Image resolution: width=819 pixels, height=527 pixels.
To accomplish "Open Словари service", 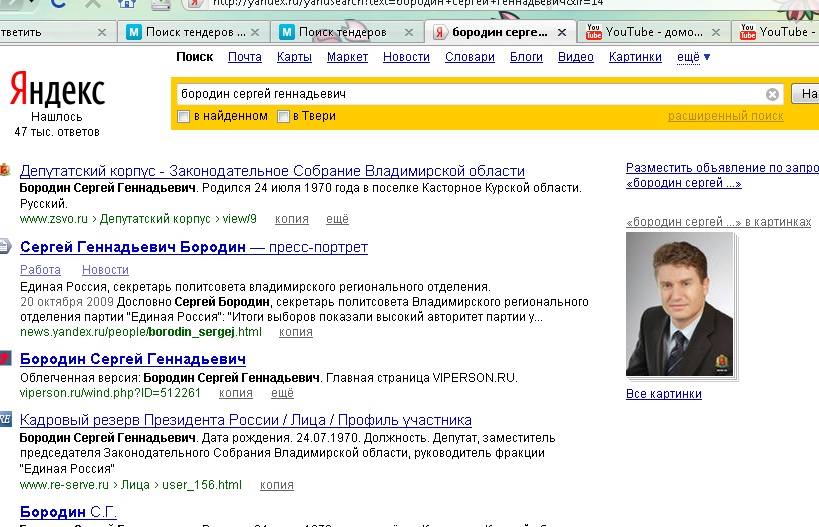I will point(470,57).
